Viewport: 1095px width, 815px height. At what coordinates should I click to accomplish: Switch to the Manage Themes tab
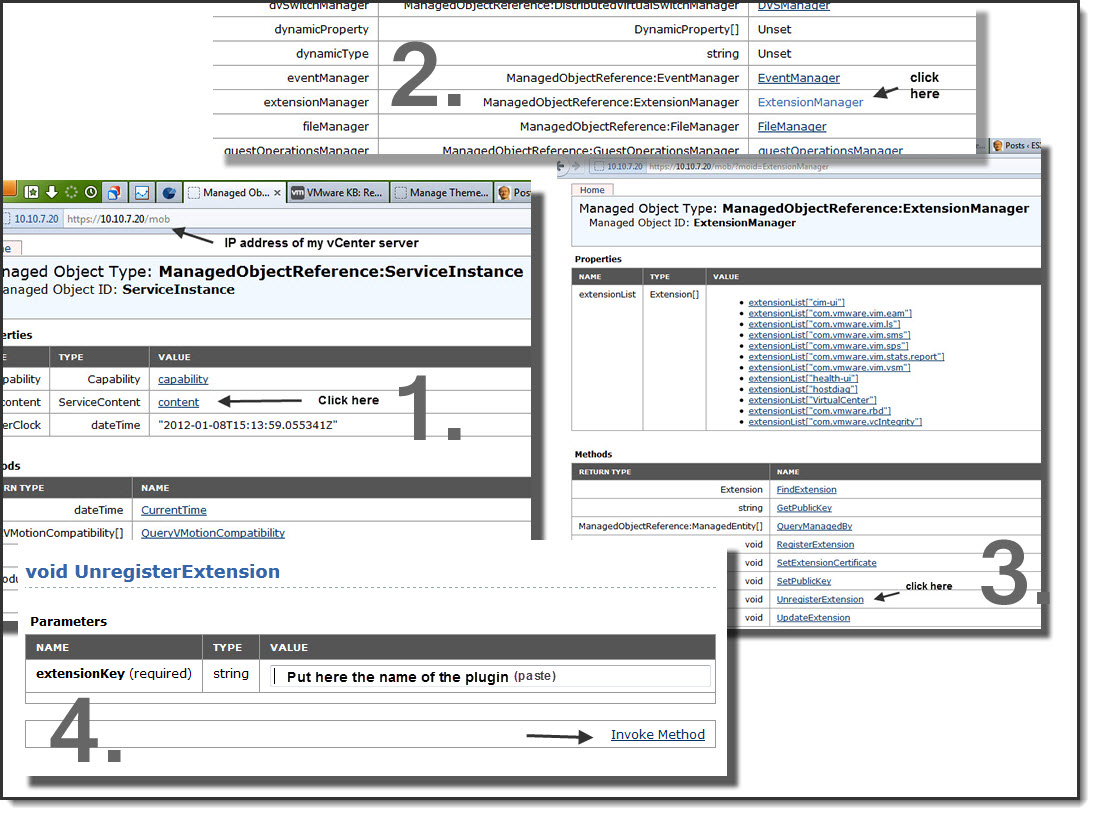pyautogui.click(x=440, y=193)
